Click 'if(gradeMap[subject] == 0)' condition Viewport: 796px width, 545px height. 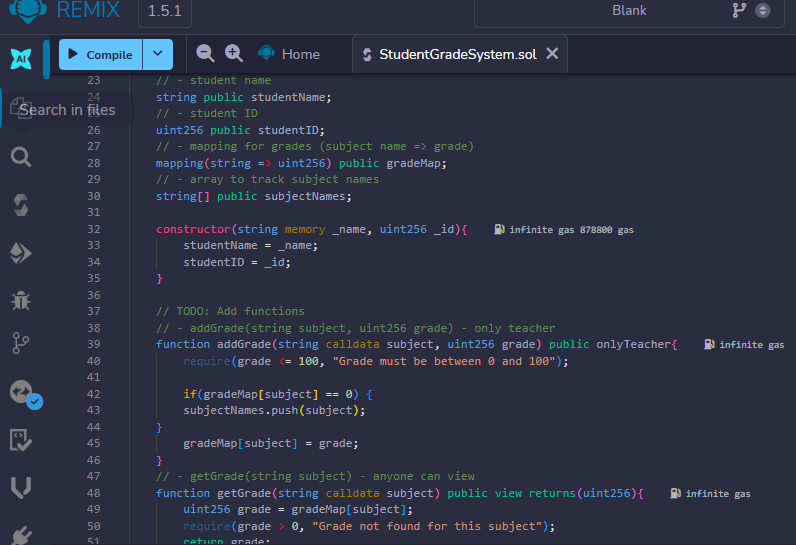click(x=271, y=394)
